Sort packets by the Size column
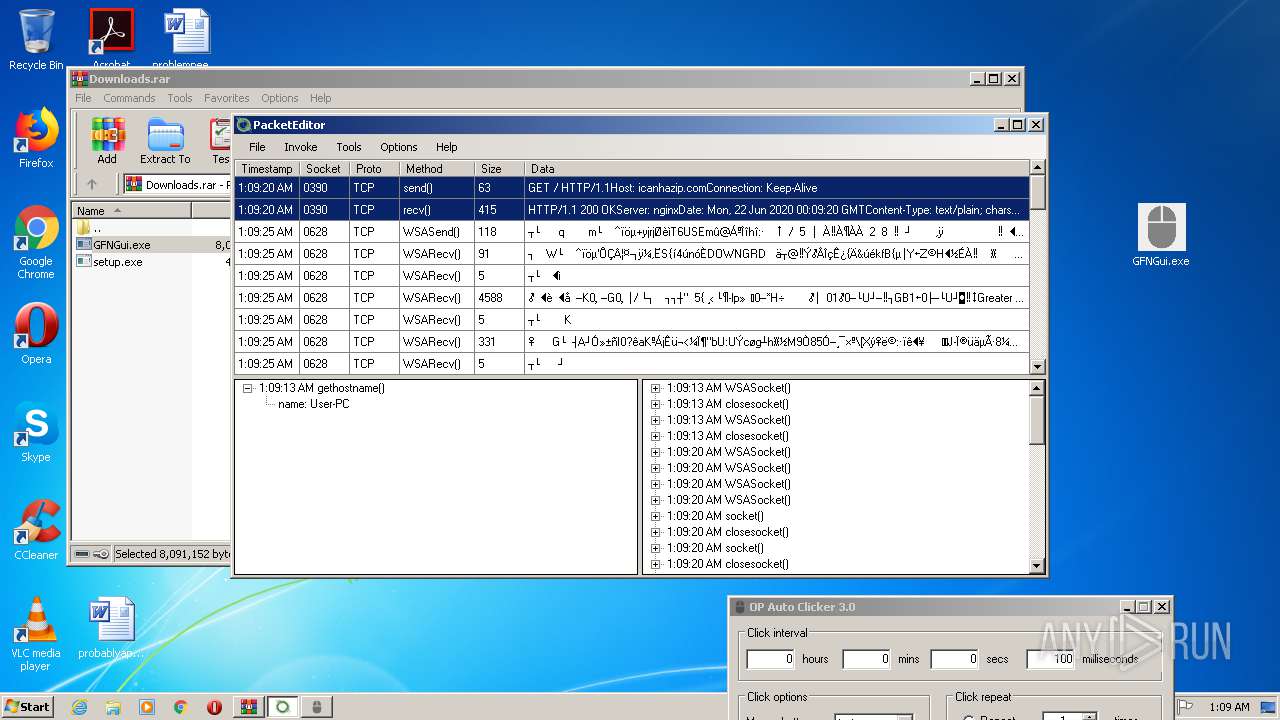 [x=500, y=169]
